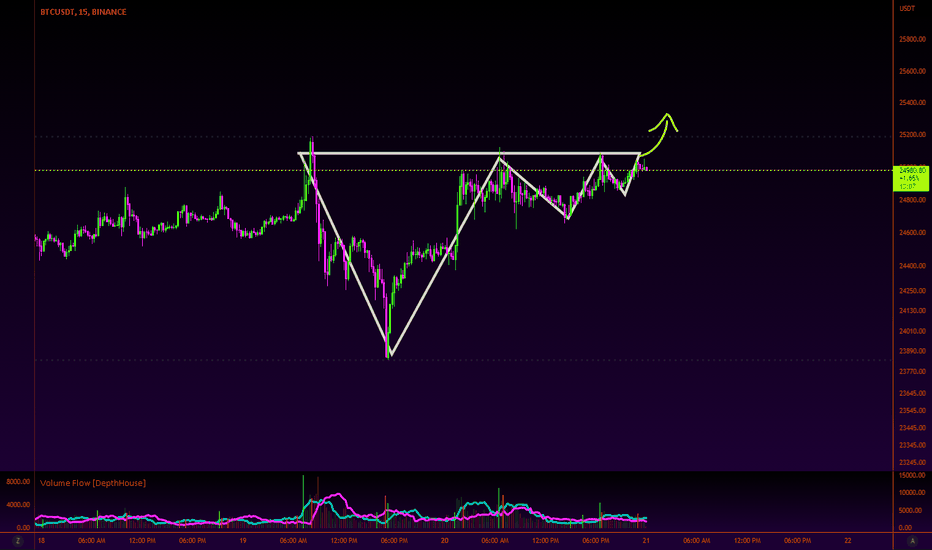This screenshot has width=932, height=550.
Task: Click the 24600.00 price axis label
Action: (912, 232)
